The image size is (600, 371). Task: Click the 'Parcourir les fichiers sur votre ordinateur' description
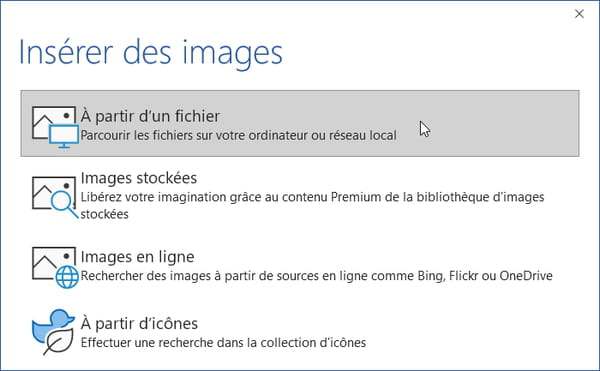coord(238,136)
